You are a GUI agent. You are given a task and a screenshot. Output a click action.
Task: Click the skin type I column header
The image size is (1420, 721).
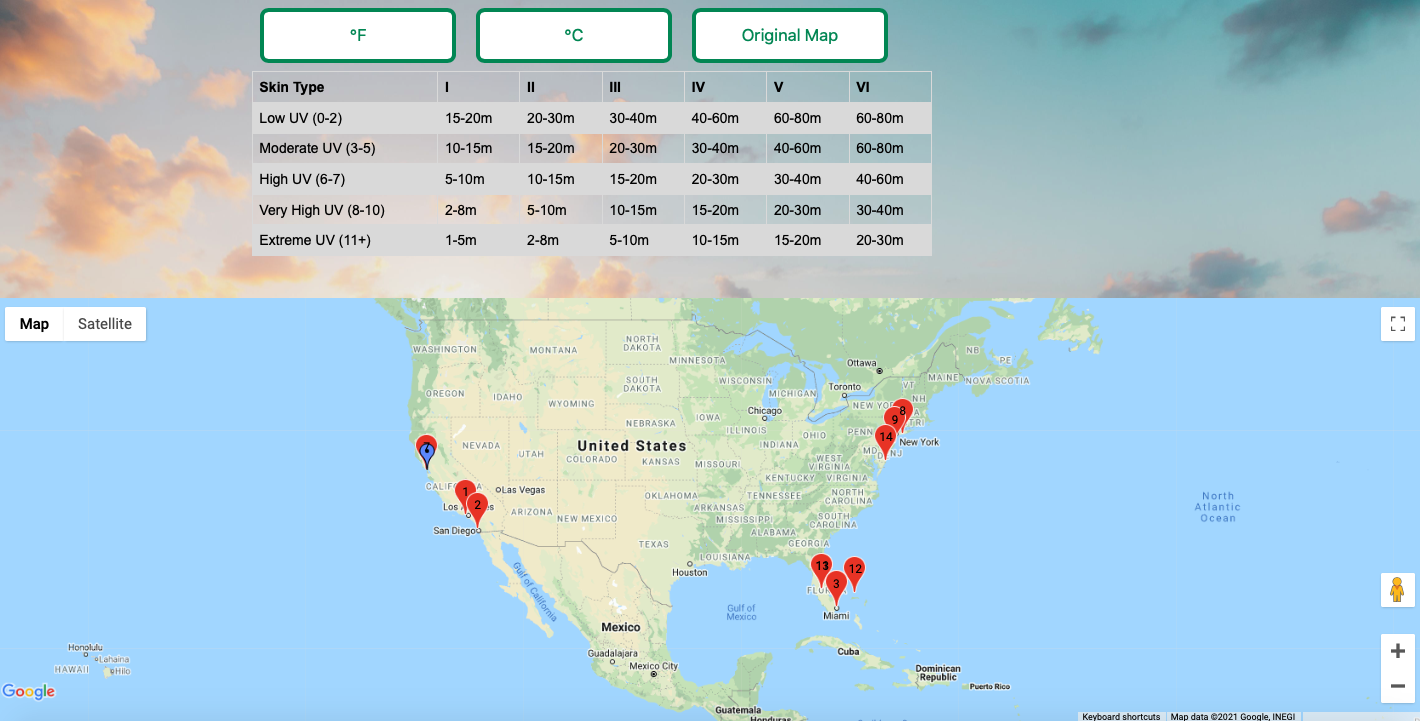(x=478, y=87)
